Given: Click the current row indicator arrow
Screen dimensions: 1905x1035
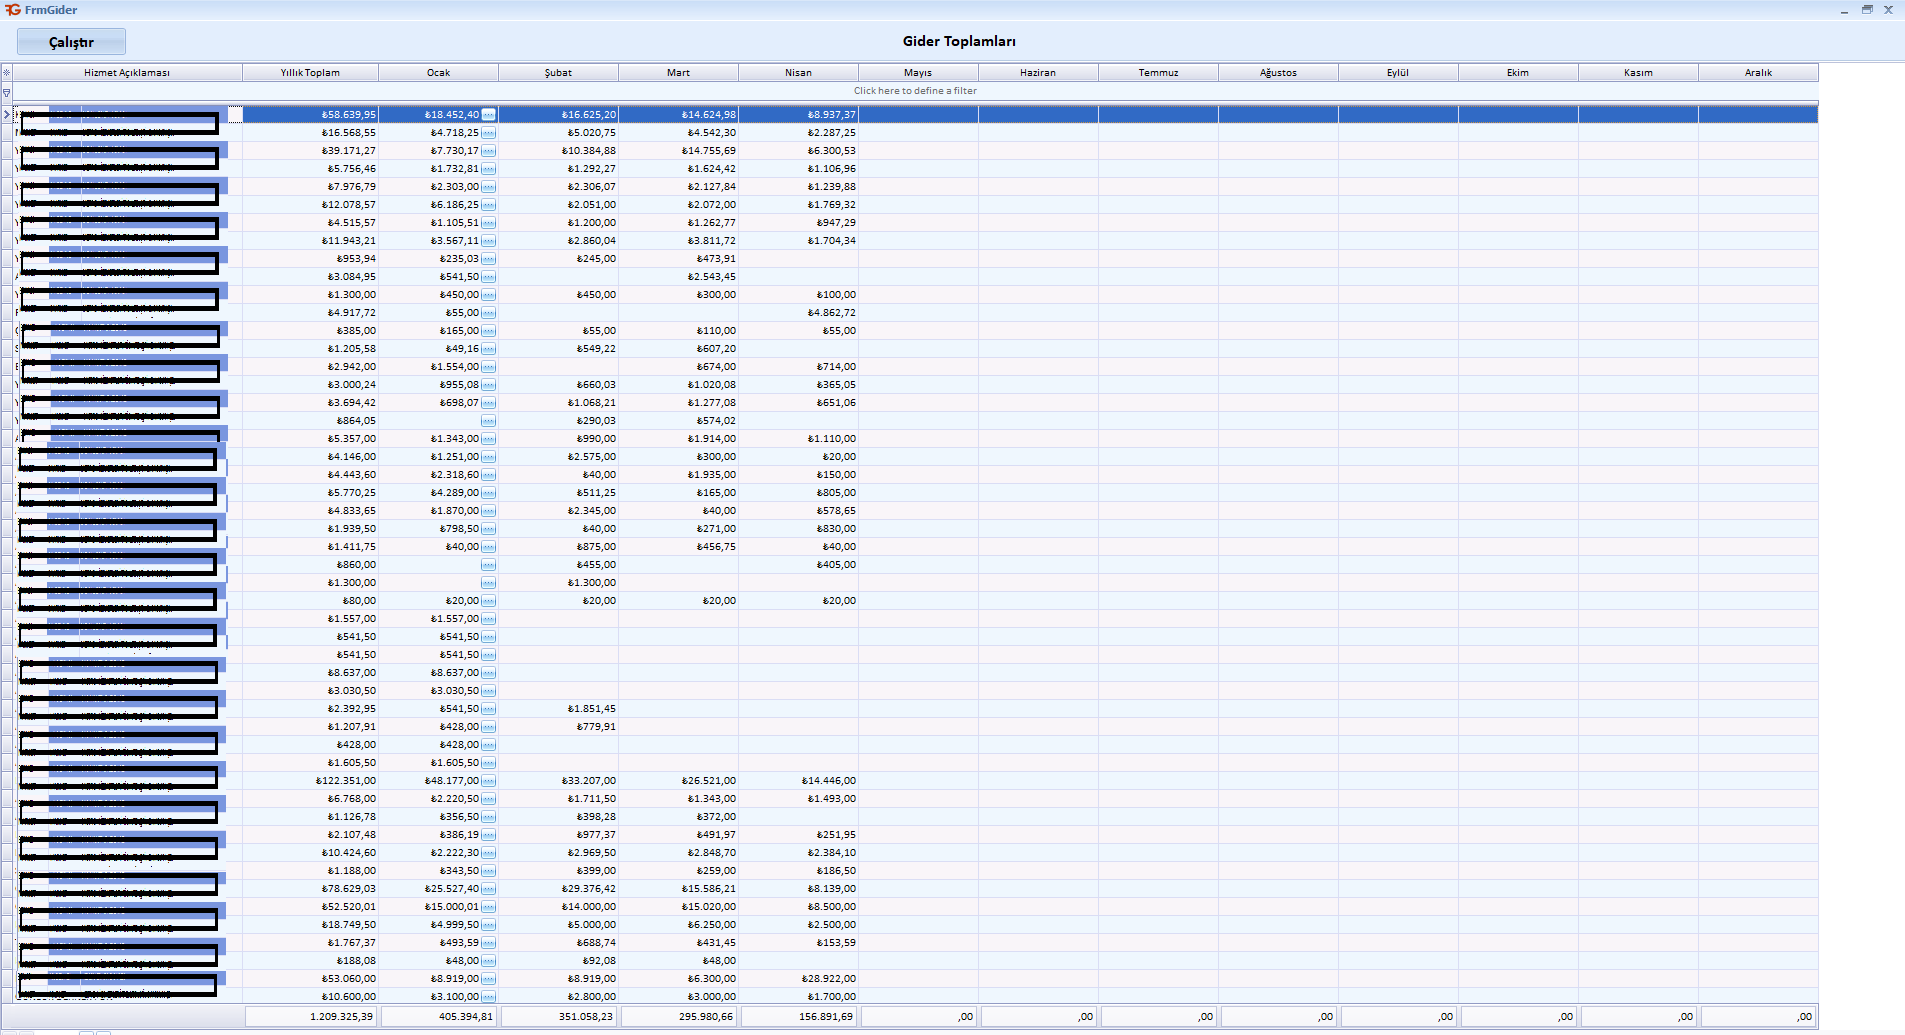Looking at the screenshot, I should tap(6, 115).
